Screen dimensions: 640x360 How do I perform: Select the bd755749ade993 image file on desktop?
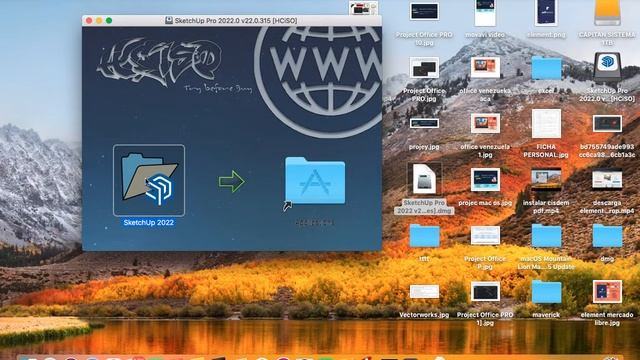607,124
